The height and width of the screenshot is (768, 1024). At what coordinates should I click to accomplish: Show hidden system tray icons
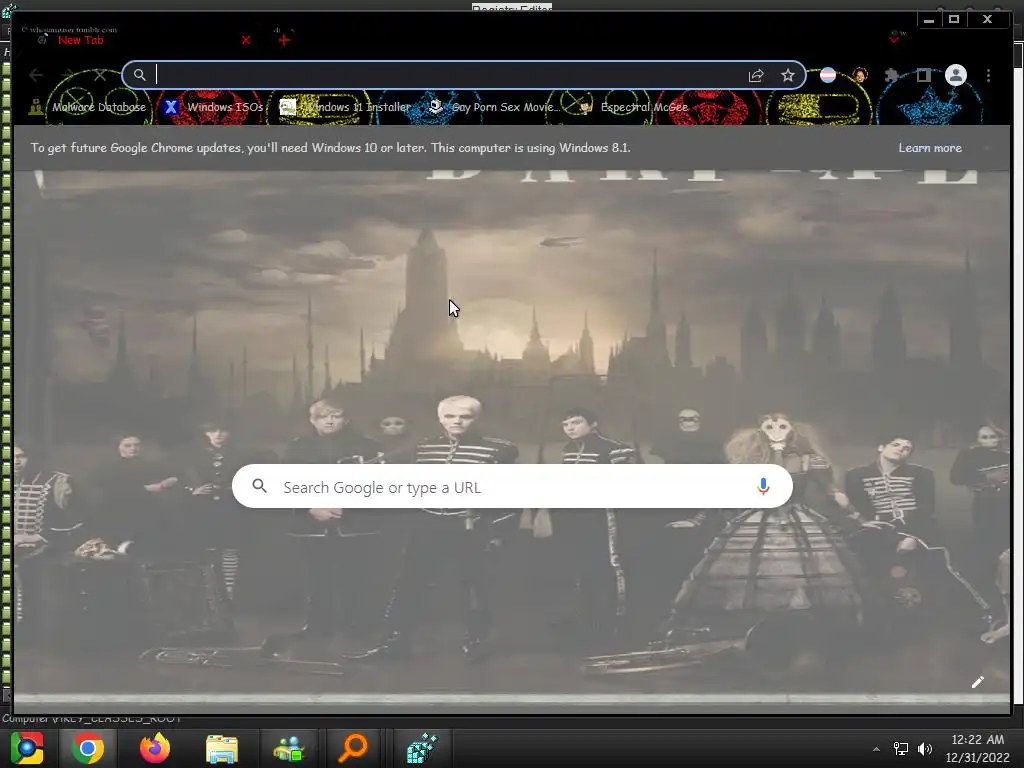click(x=876, y=749)
